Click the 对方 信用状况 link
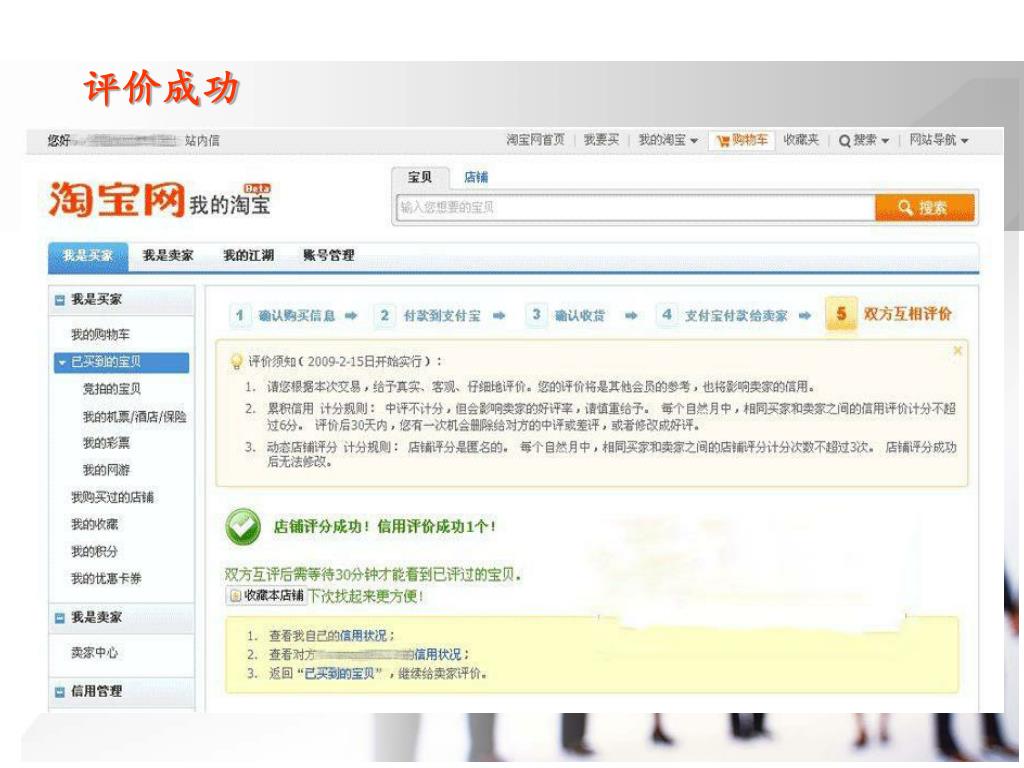This screenshot has height=768, width=1024. pos(438,654)
